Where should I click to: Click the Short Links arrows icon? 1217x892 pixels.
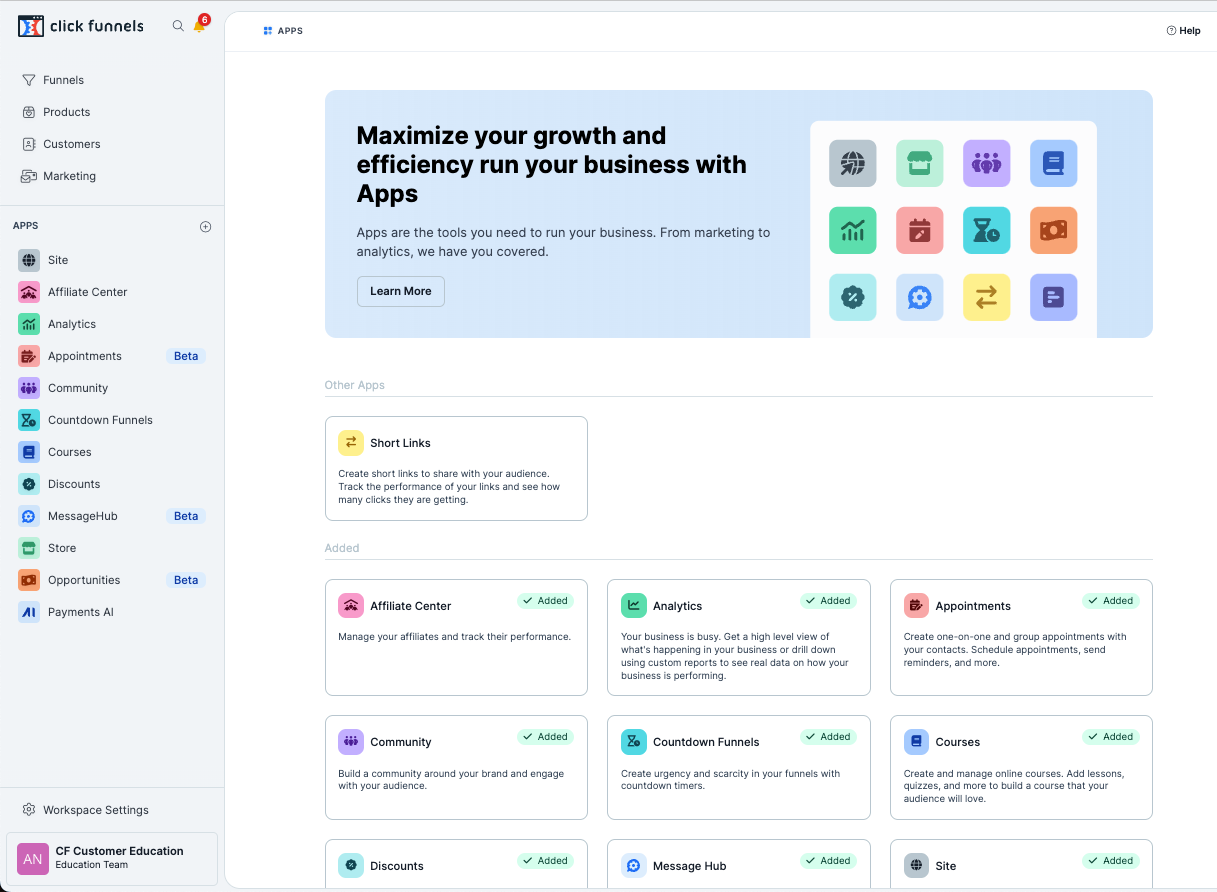[350, 440]
